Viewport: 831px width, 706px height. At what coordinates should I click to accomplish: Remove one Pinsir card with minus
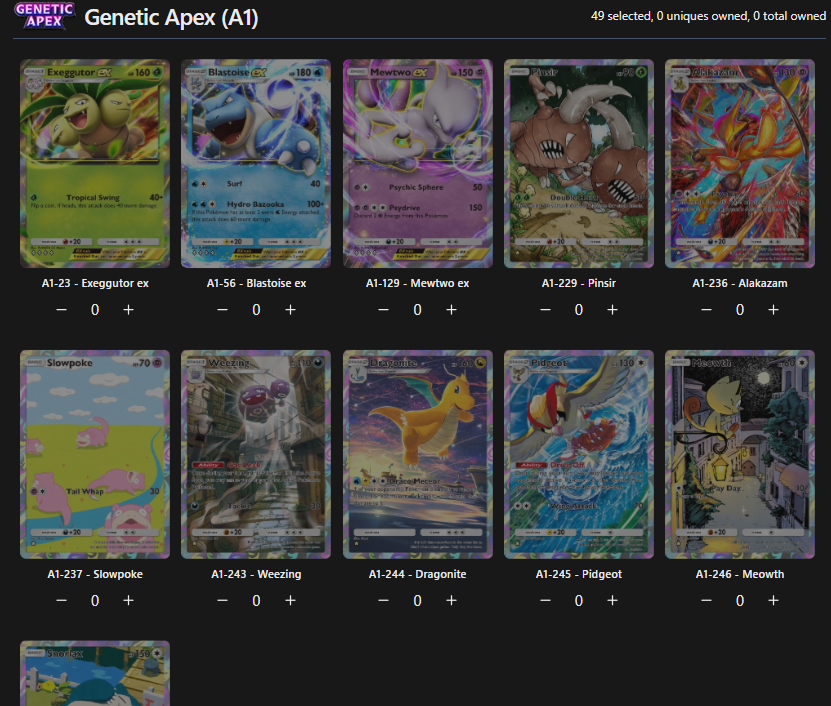coord(545,310)
